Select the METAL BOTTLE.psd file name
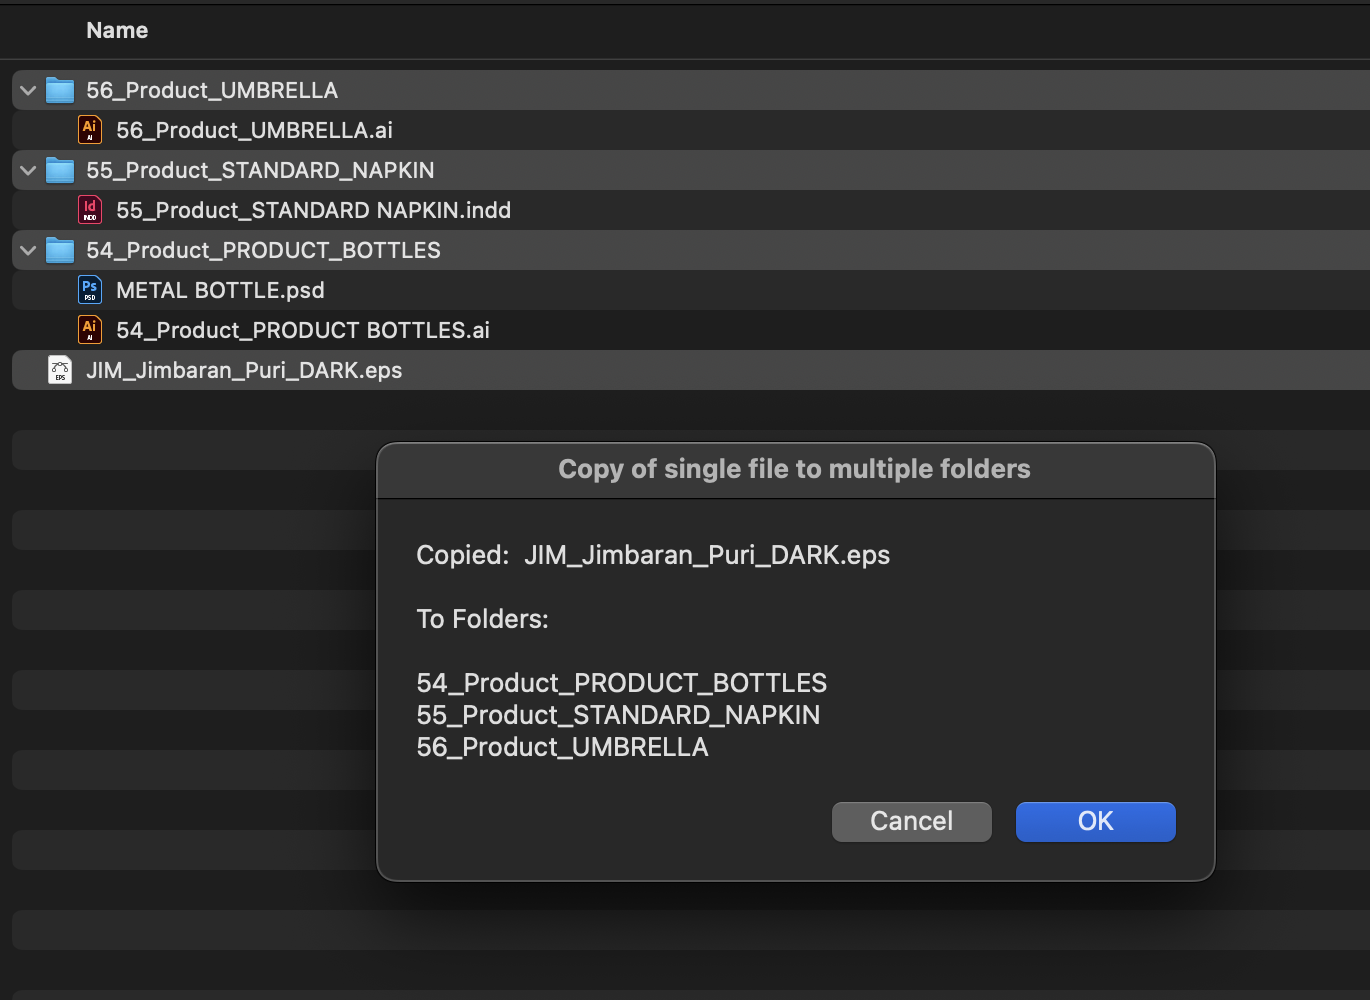1370x1000 pixels. pos(220,290)
